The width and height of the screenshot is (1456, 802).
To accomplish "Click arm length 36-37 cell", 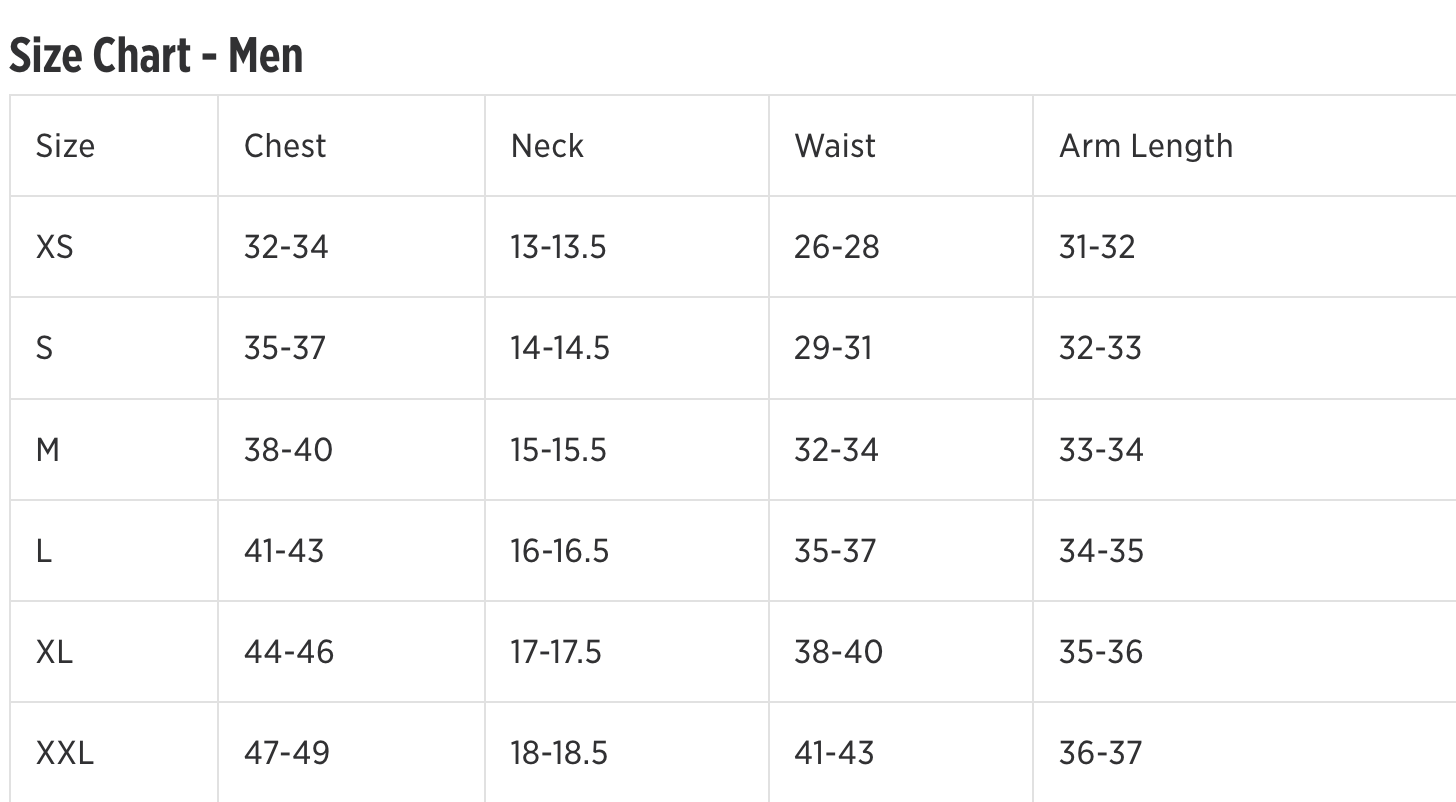I will [x=1100, y=753].
